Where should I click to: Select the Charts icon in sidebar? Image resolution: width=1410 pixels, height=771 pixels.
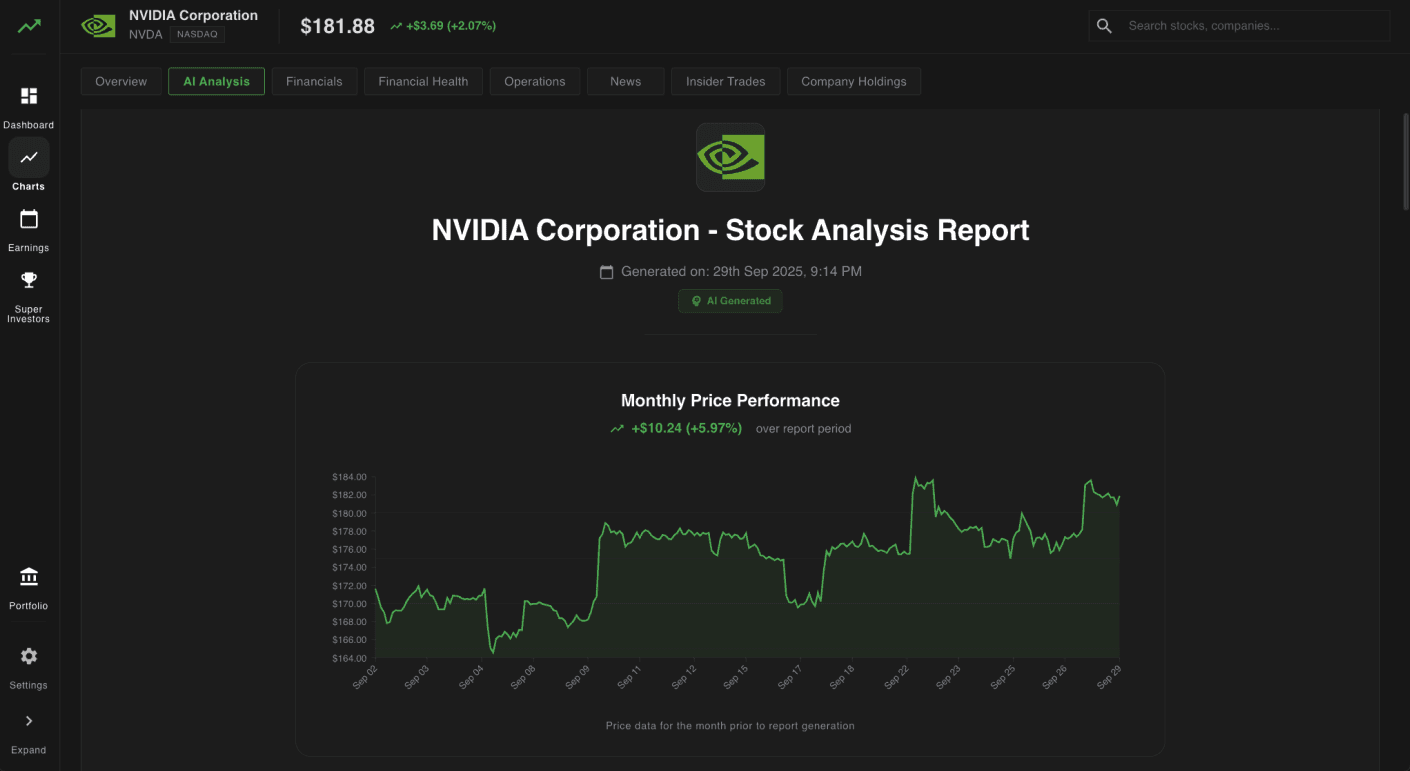(29, 157)
